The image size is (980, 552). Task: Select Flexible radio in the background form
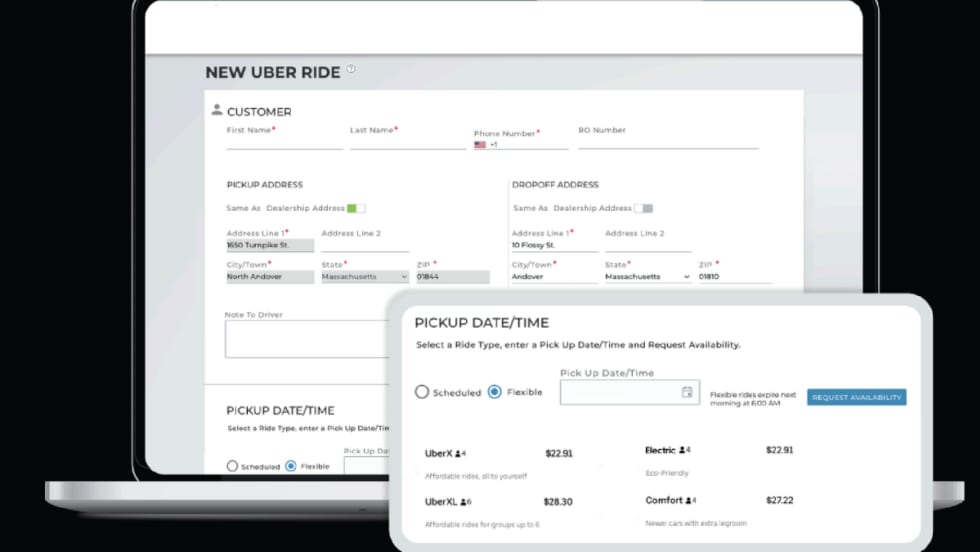point(291,466)
